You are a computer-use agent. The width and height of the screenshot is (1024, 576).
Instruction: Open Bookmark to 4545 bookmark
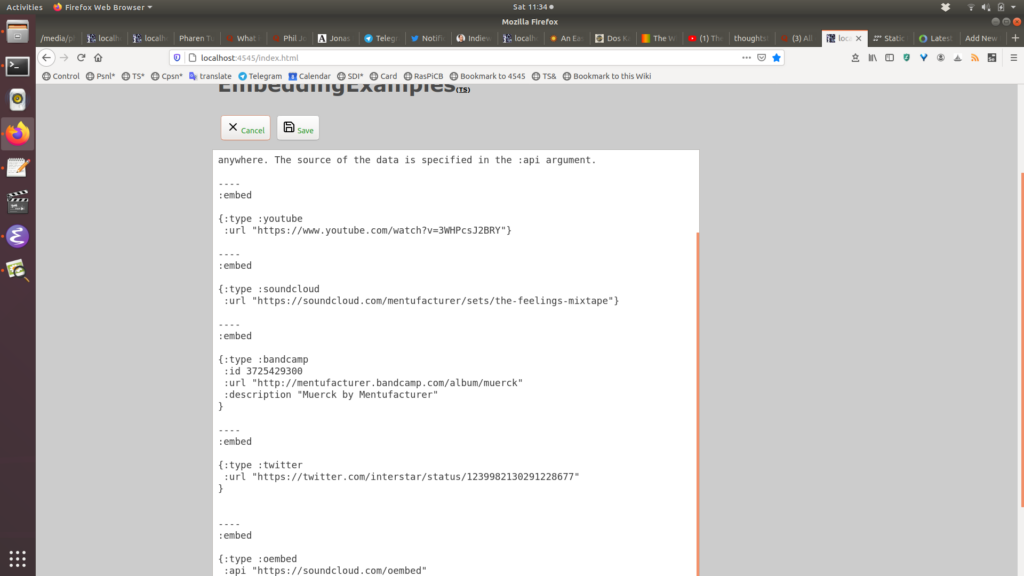[487, 76]
